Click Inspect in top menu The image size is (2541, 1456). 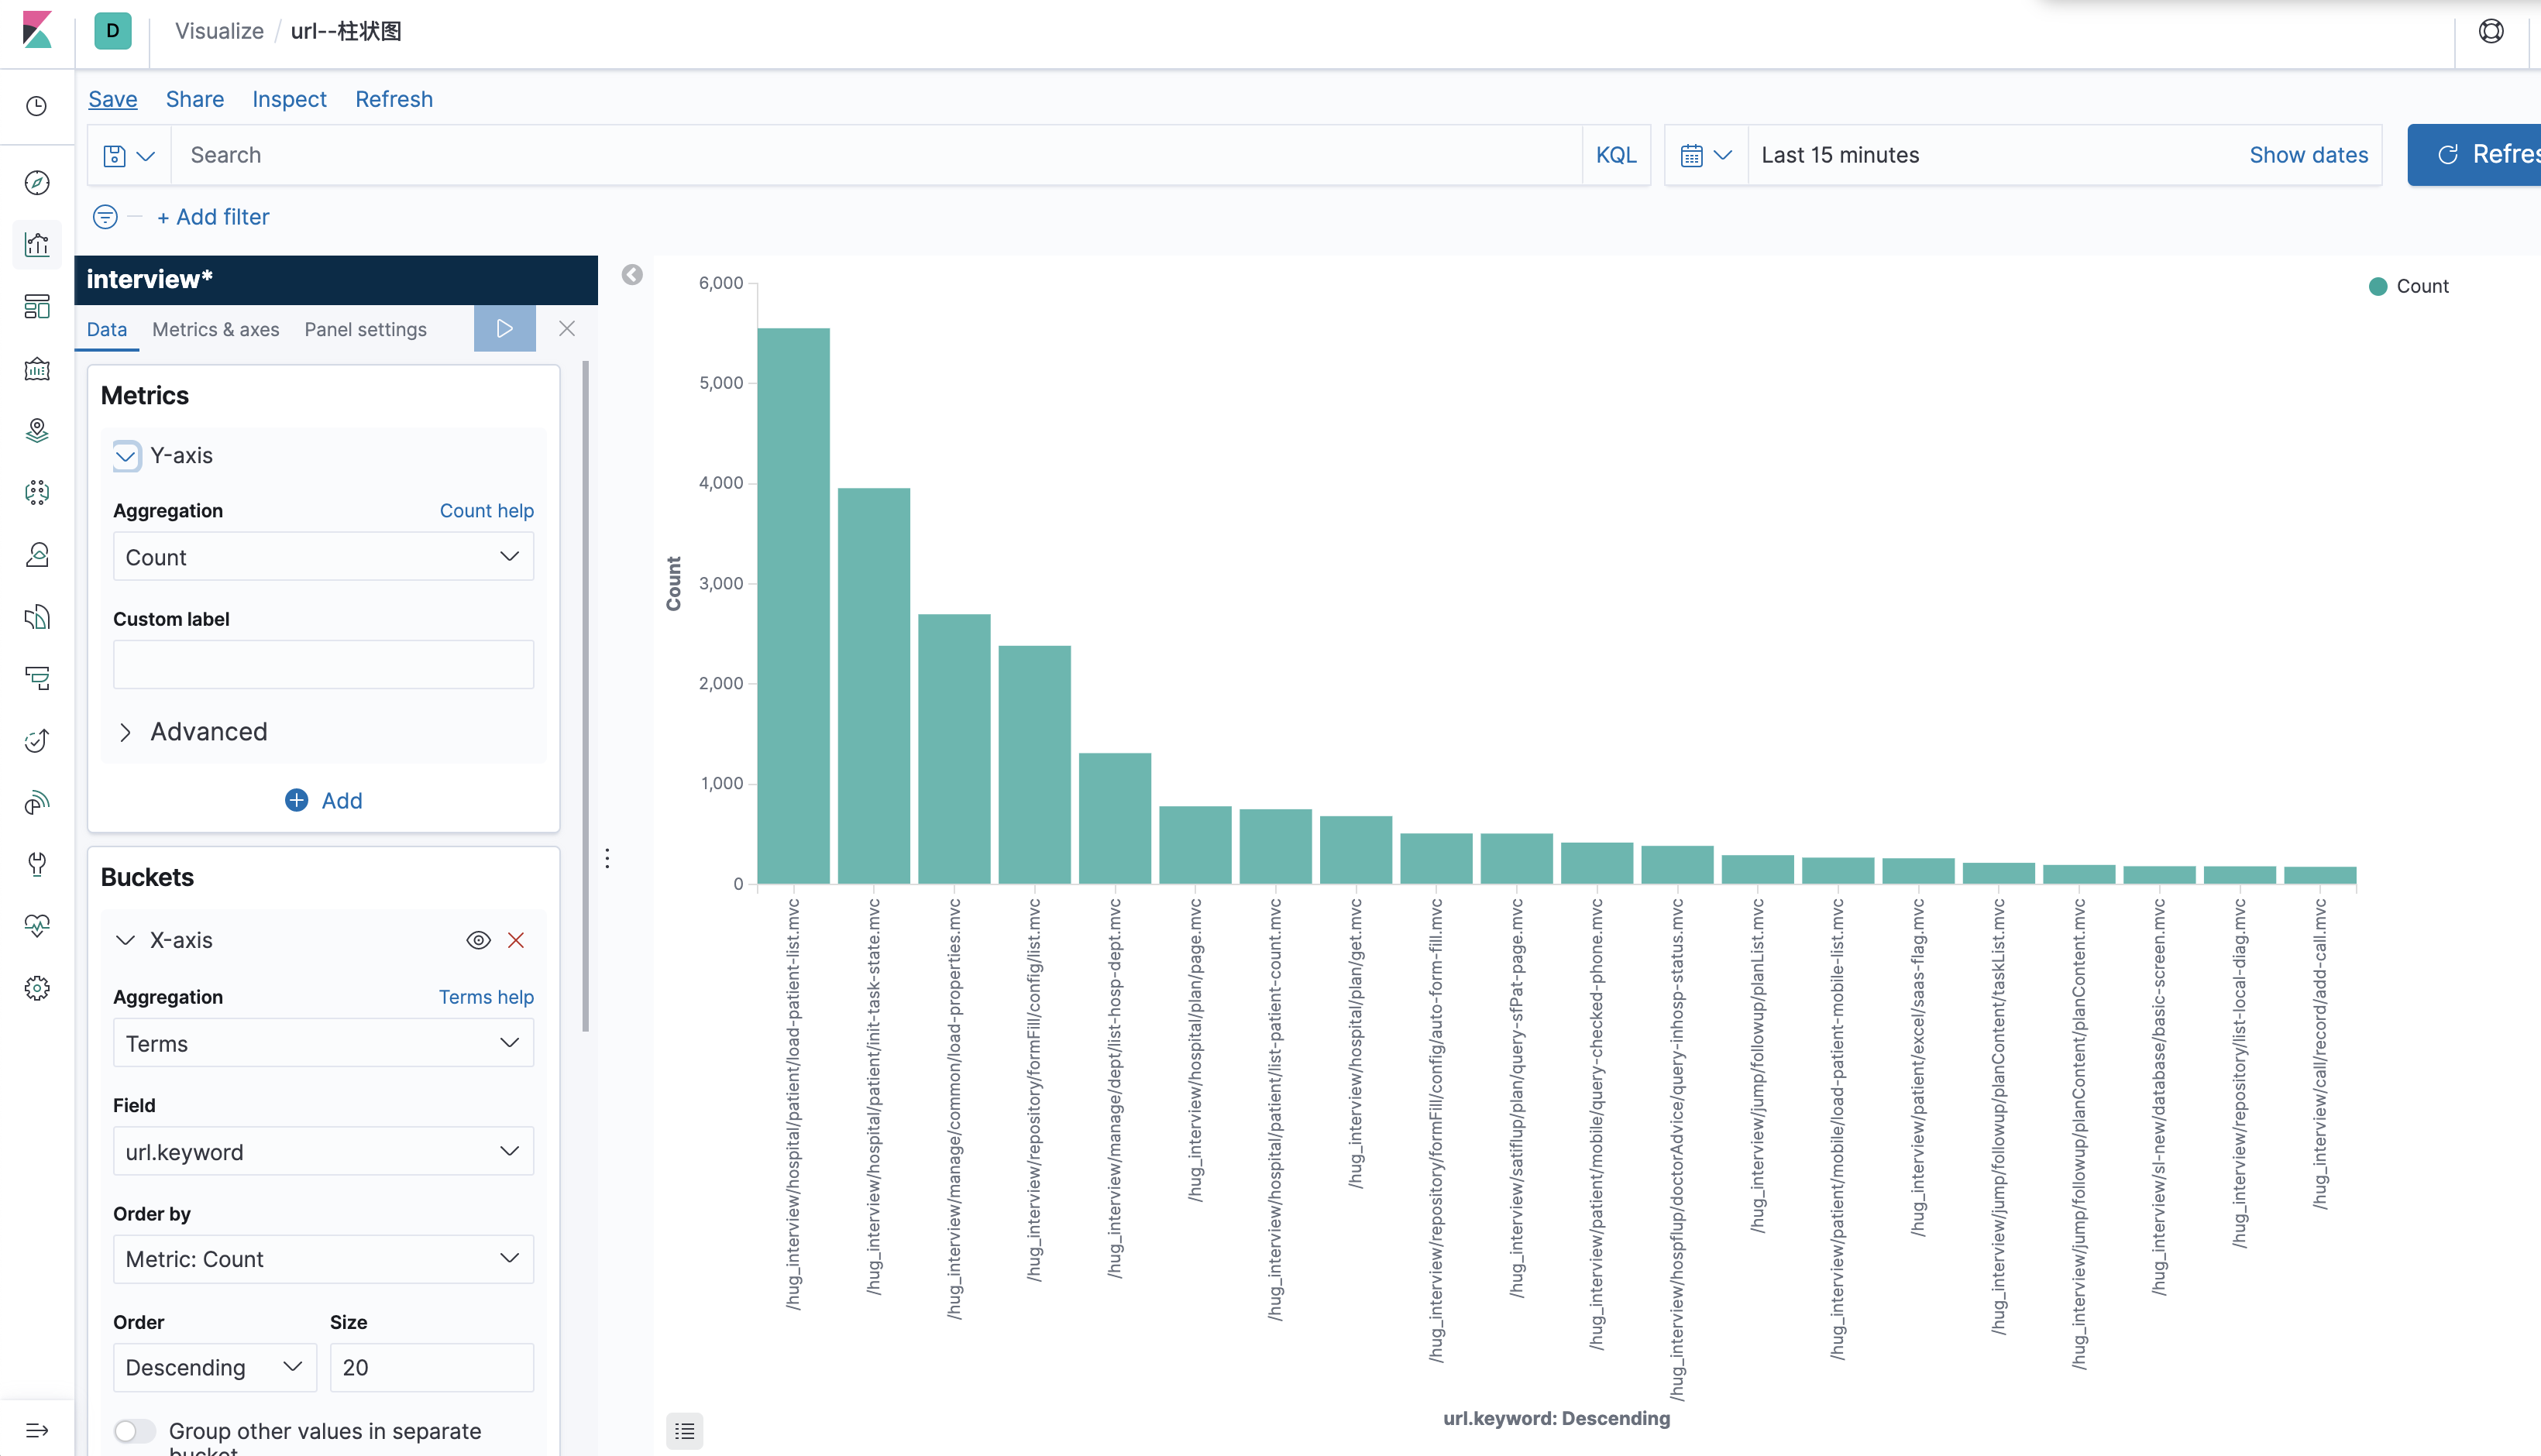tap(289, 99)
